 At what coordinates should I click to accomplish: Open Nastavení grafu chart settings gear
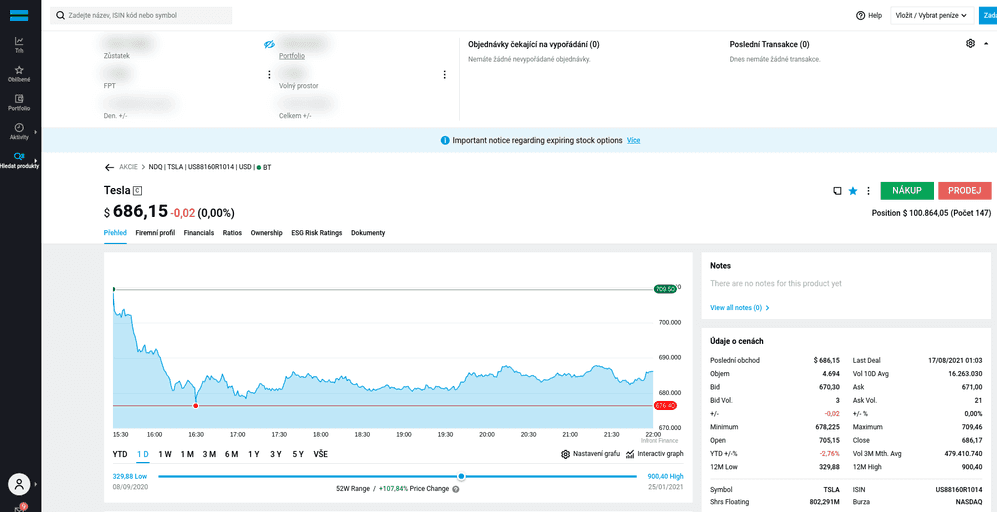[566, 454]
